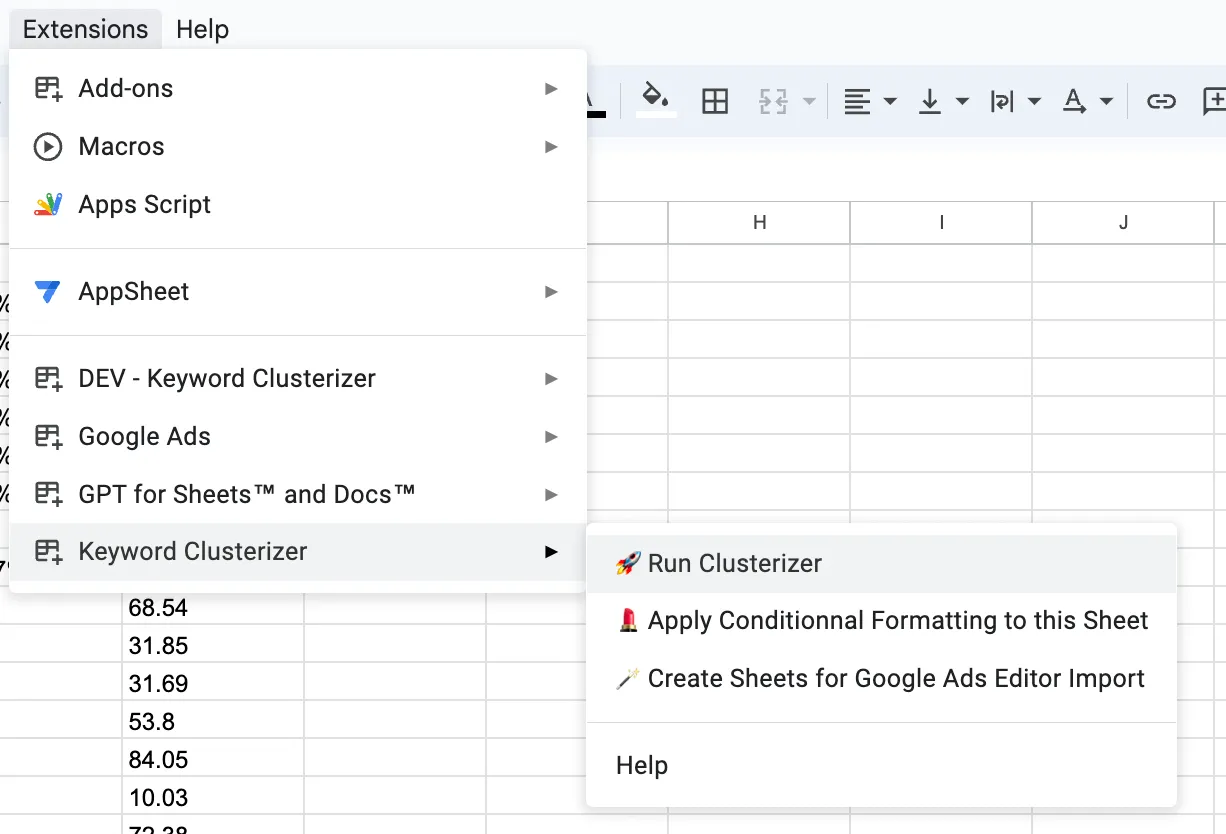Viewport: 1226px width, 834px height.
Task: Click the Merge cells toolbar icon
Action: [x=773, y=101]
